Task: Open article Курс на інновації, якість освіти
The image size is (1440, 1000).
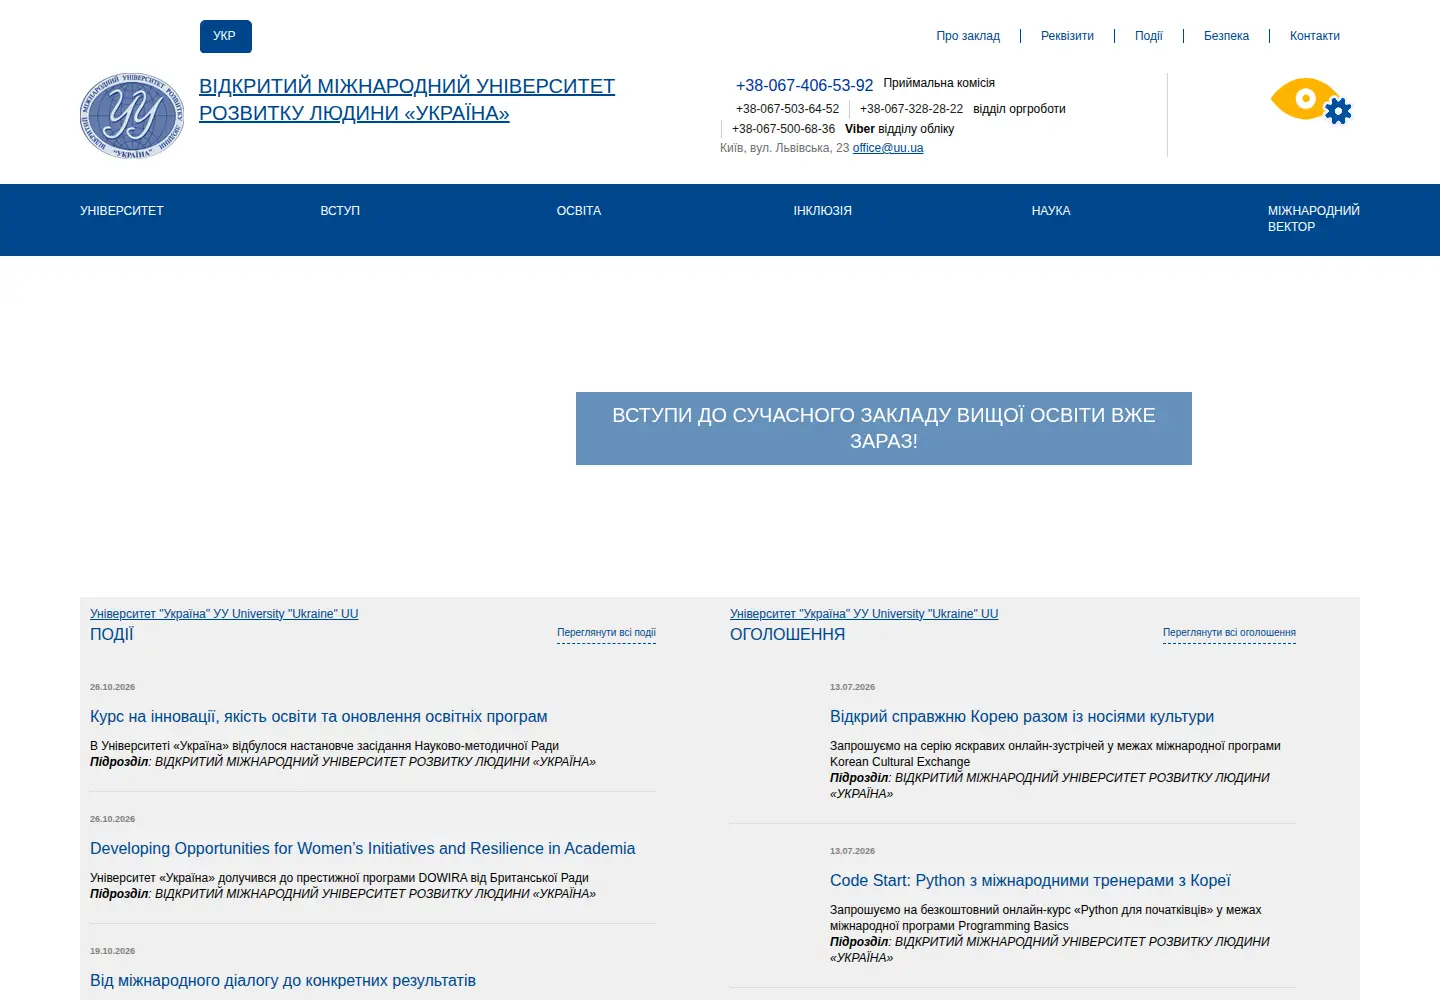Action: coord(319,717)
